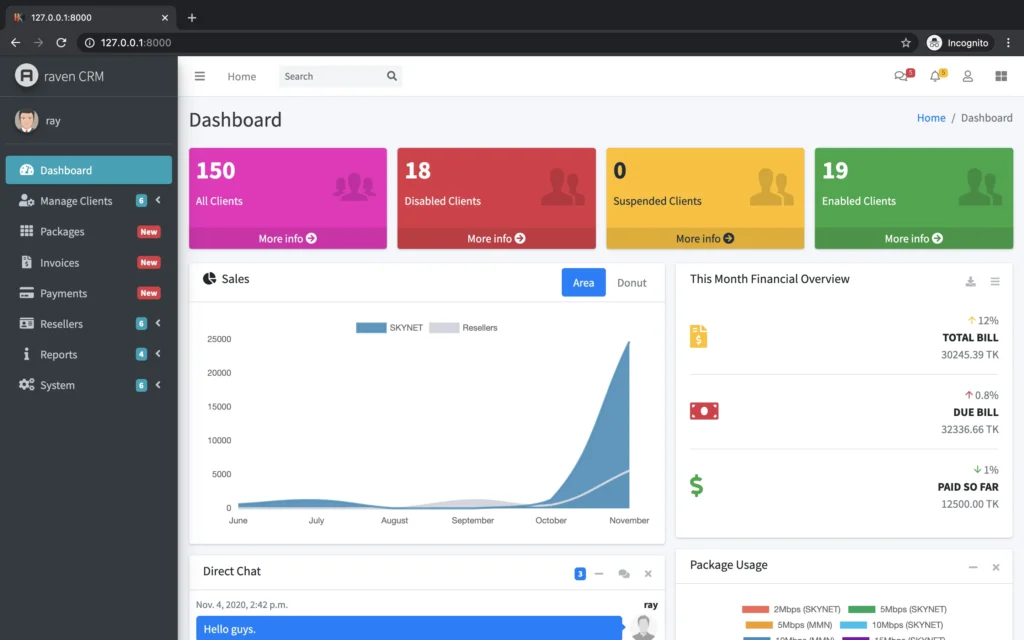Screen dimensions: 1024x640
Task: Open Packages in the sidebar
Action: point(89,231)
